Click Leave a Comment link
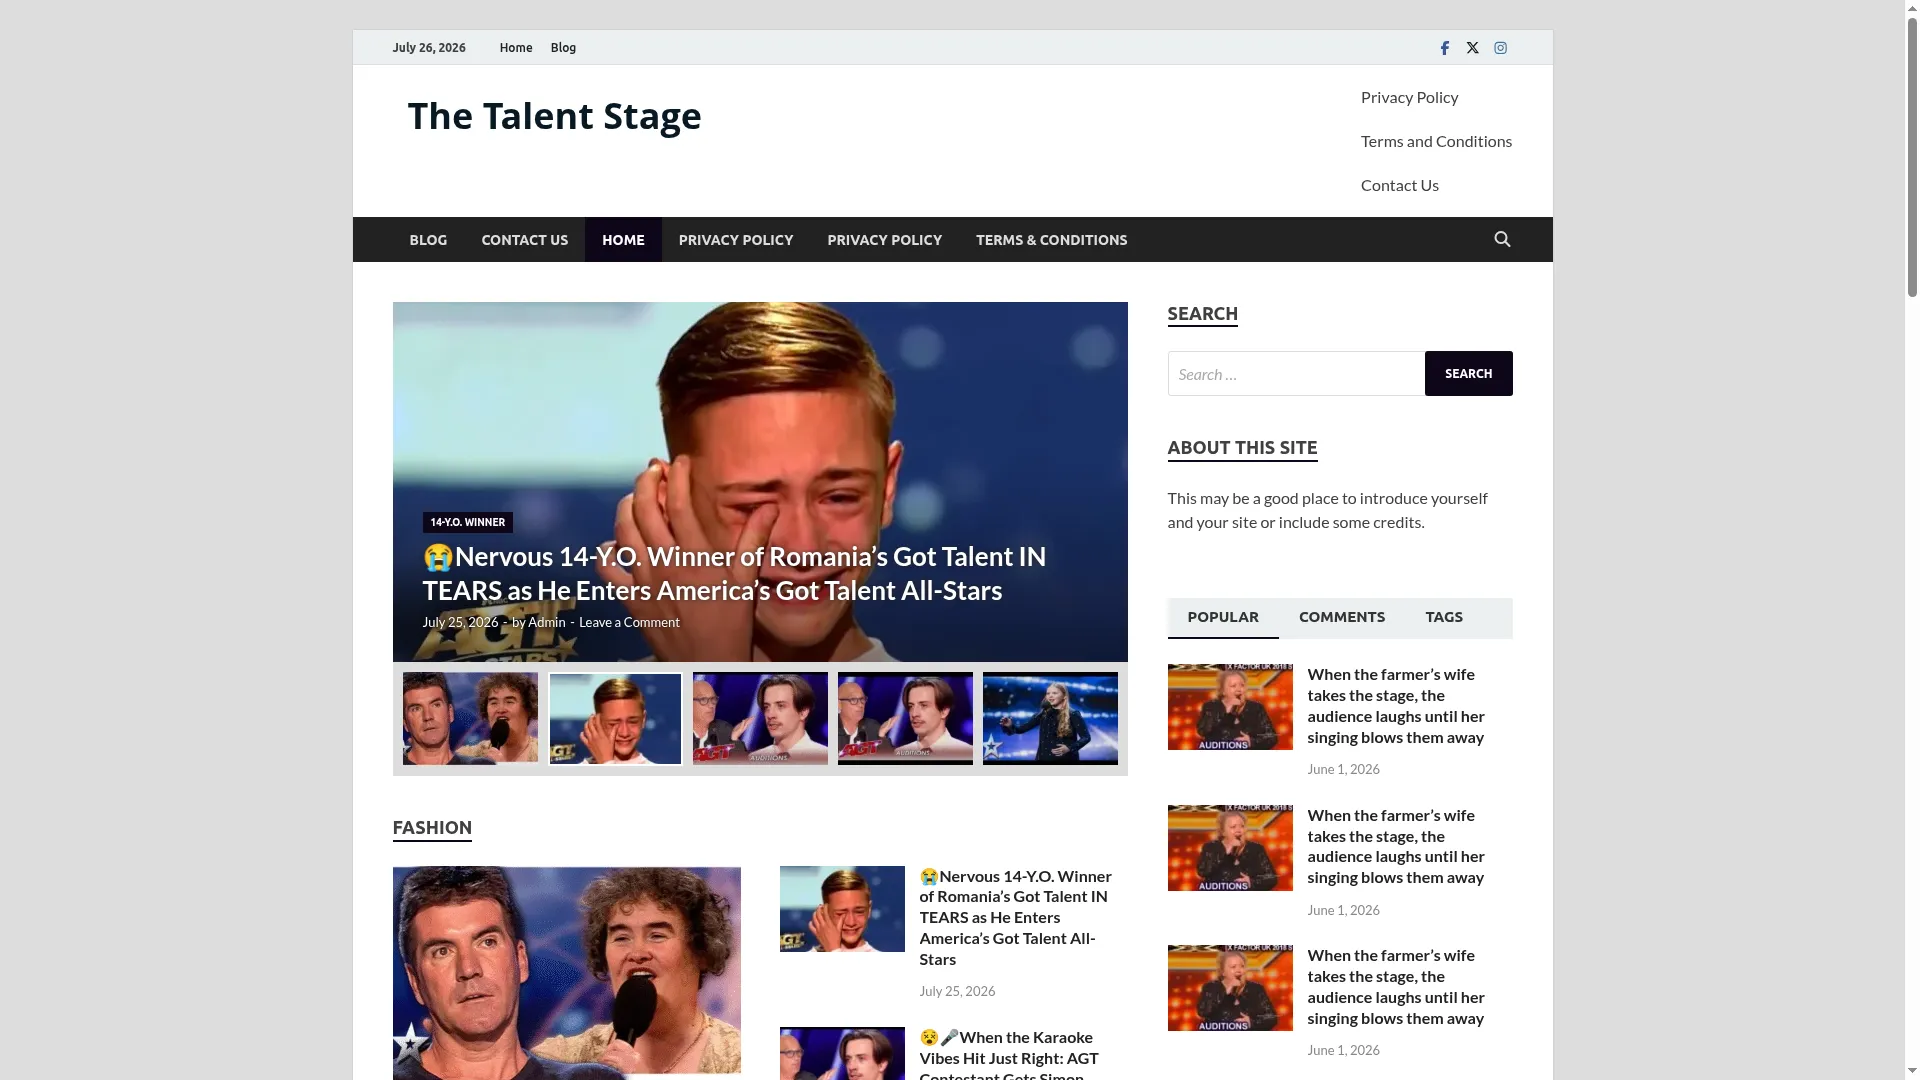This screenshot has width=1920, height=1080. coord(629,623)
